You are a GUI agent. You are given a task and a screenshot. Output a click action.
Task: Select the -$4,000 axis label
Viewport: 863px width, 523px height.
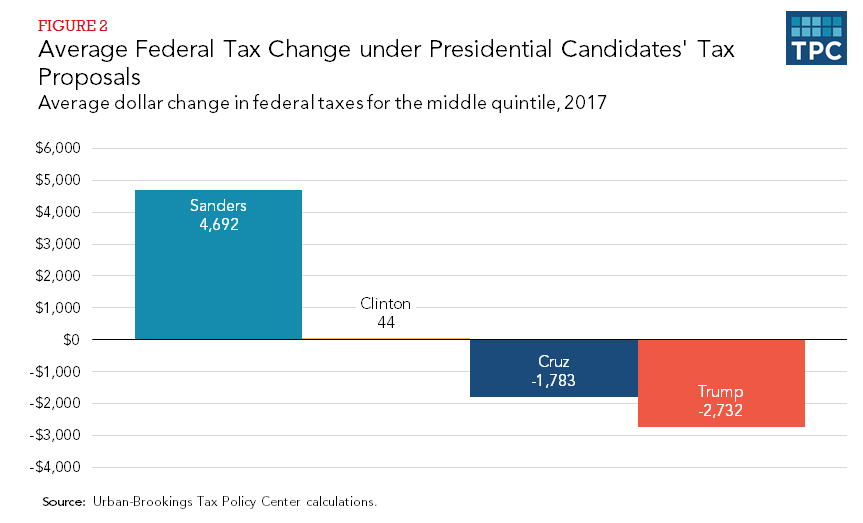tap(57, 468)
